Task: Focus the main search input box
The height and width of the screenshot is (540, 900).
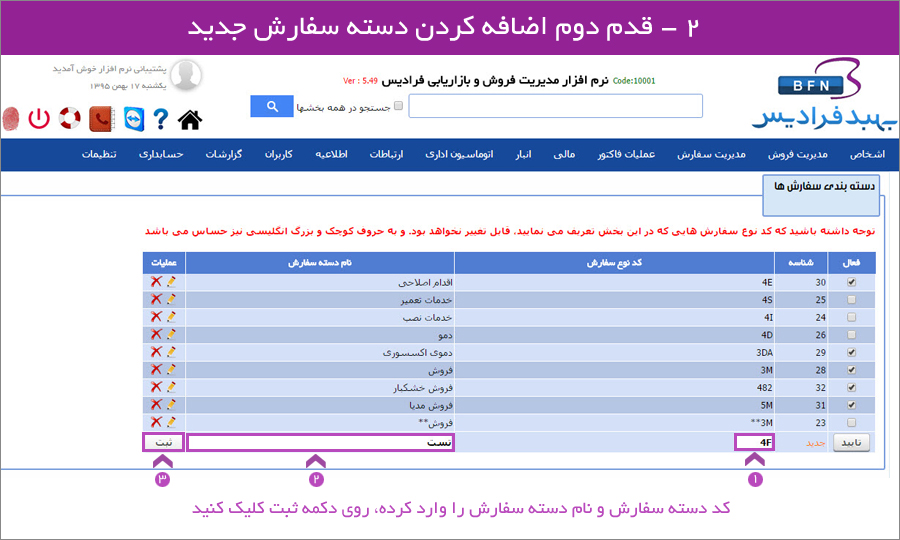Action: click(x=556, y=106)
